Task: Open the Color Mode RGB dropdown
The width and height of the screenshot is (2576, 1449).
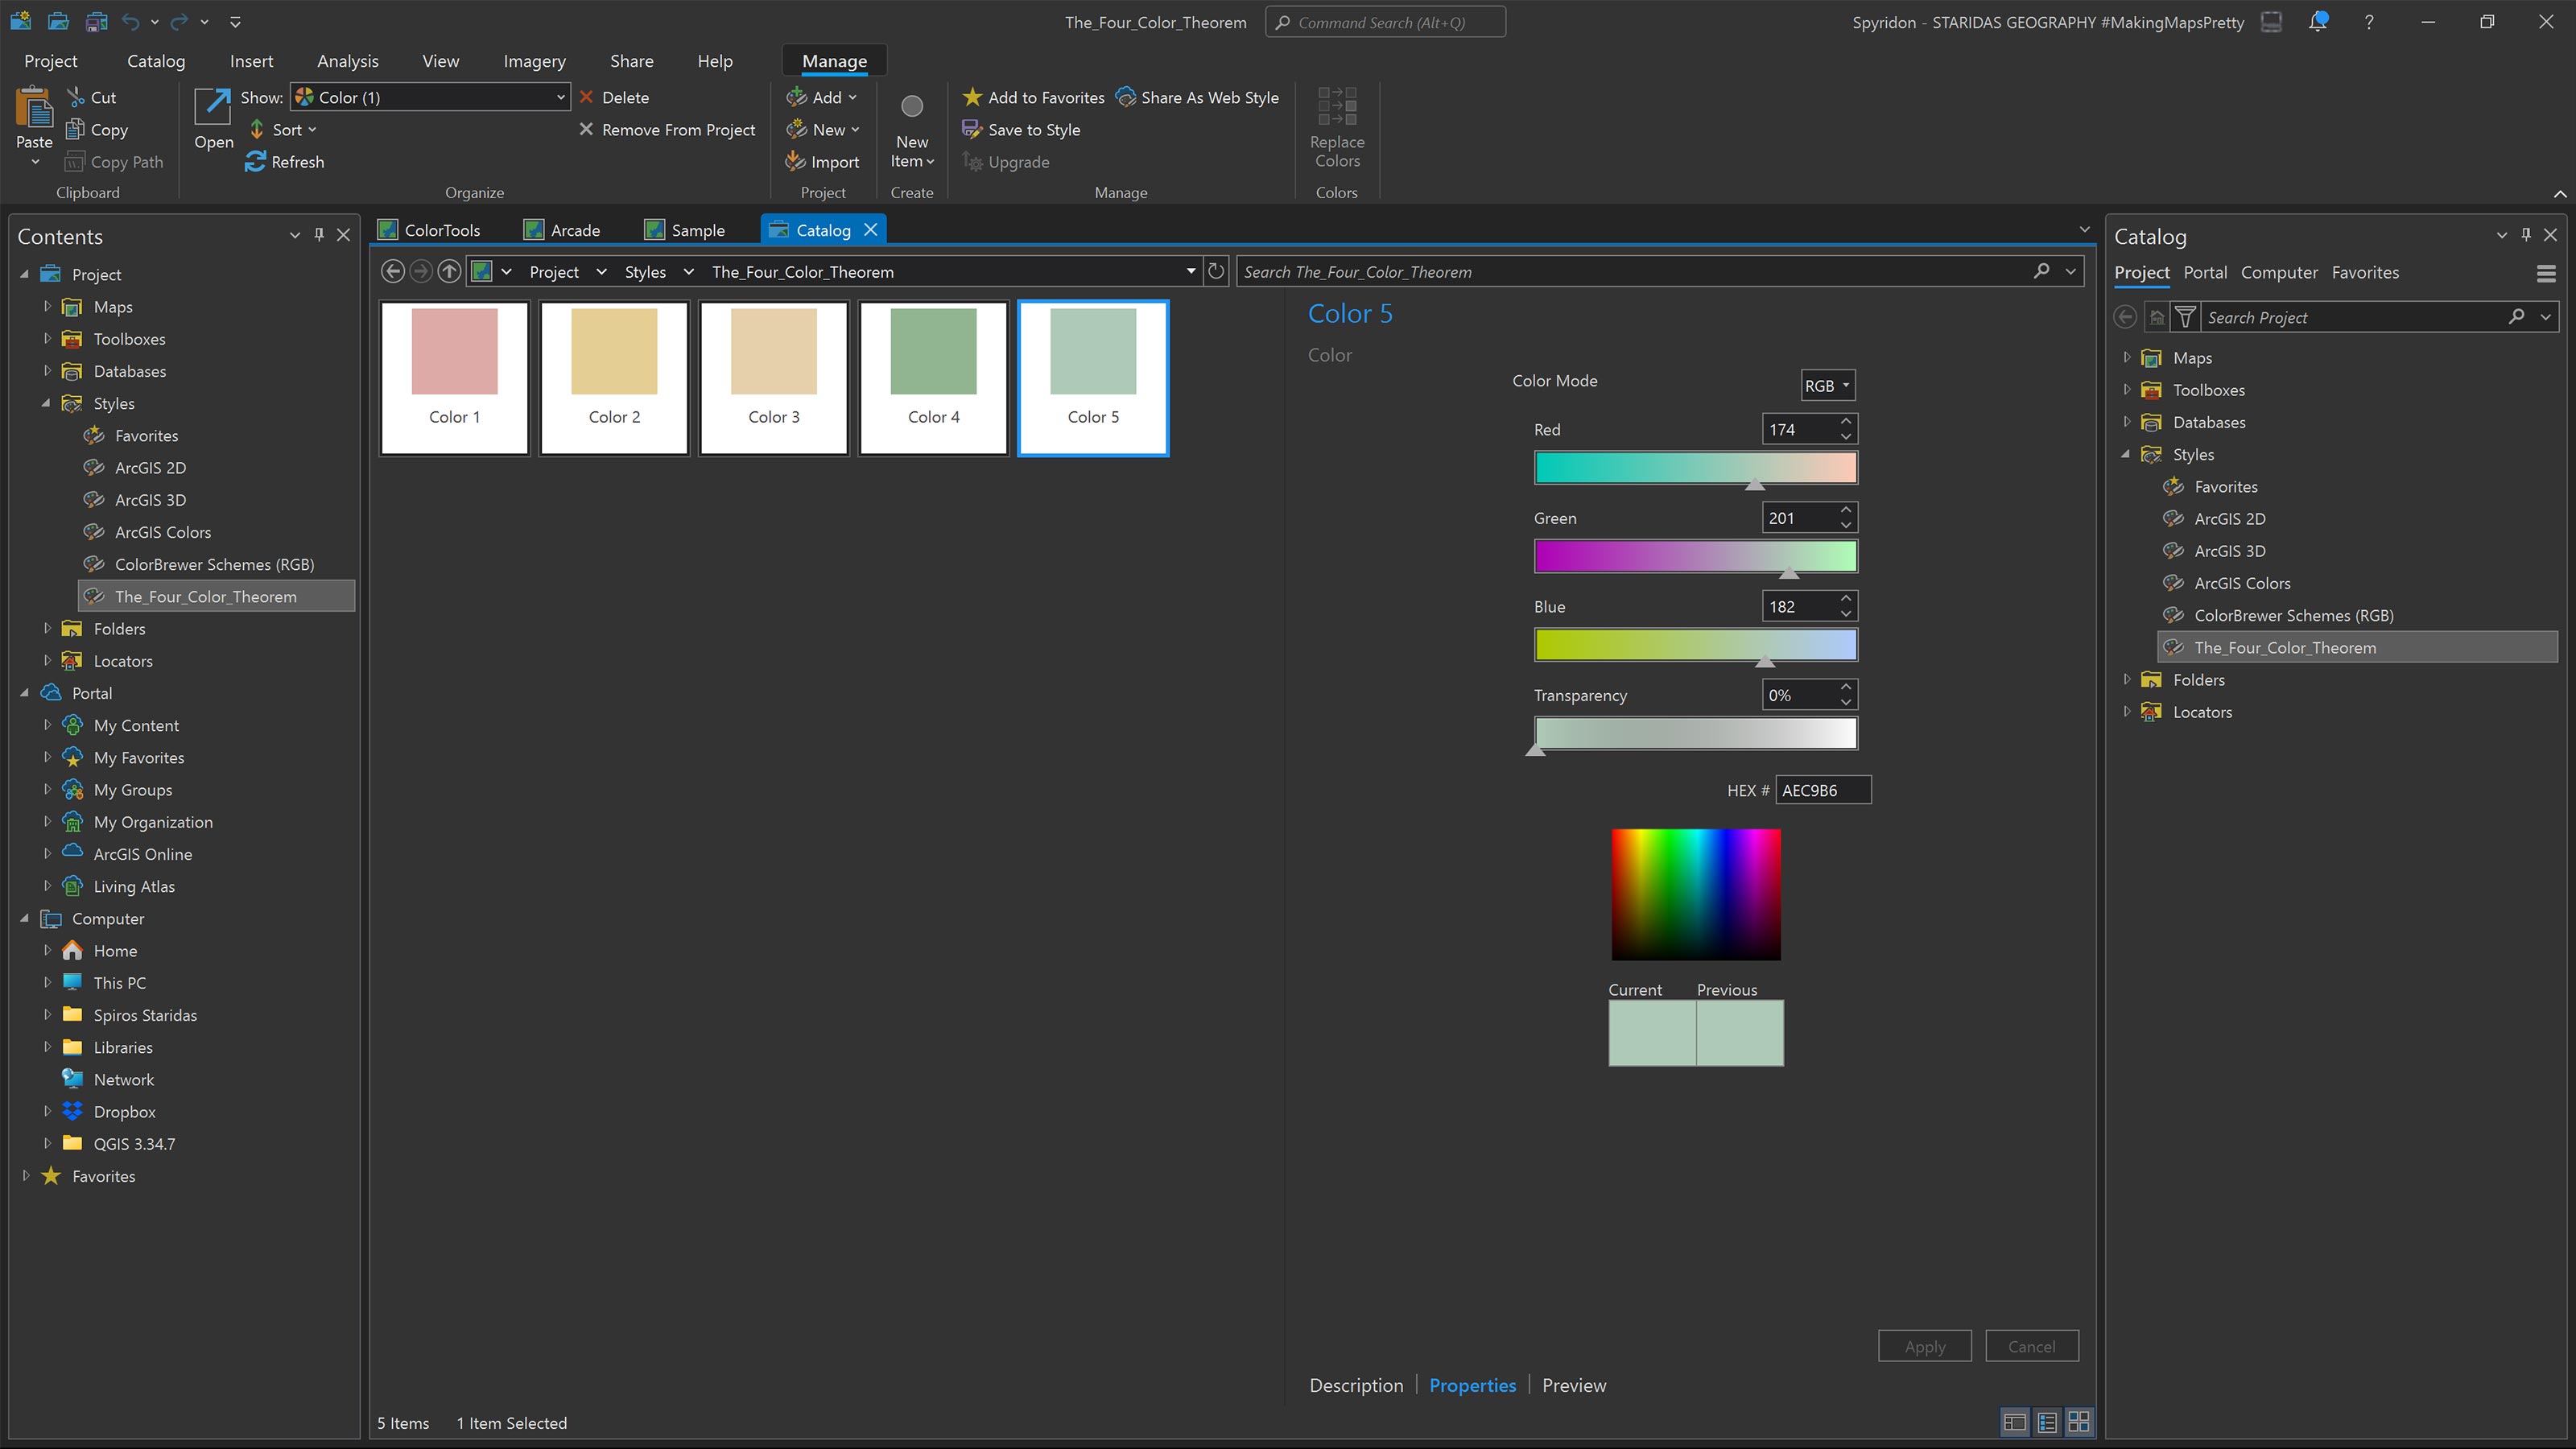Action: pyautogui.click(x=1828, y=384)
